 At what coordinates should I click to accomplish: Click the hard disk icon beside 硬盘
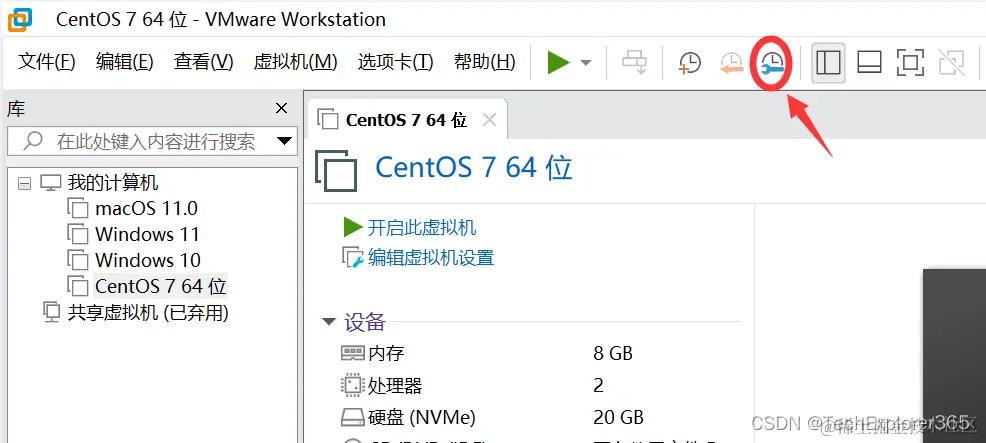(353, 417)
